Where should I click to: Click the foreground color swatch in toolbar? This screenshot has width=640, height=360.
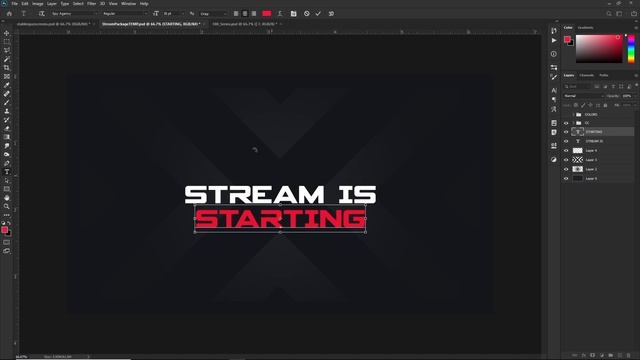pyautogui.click(x=4, y=230)
